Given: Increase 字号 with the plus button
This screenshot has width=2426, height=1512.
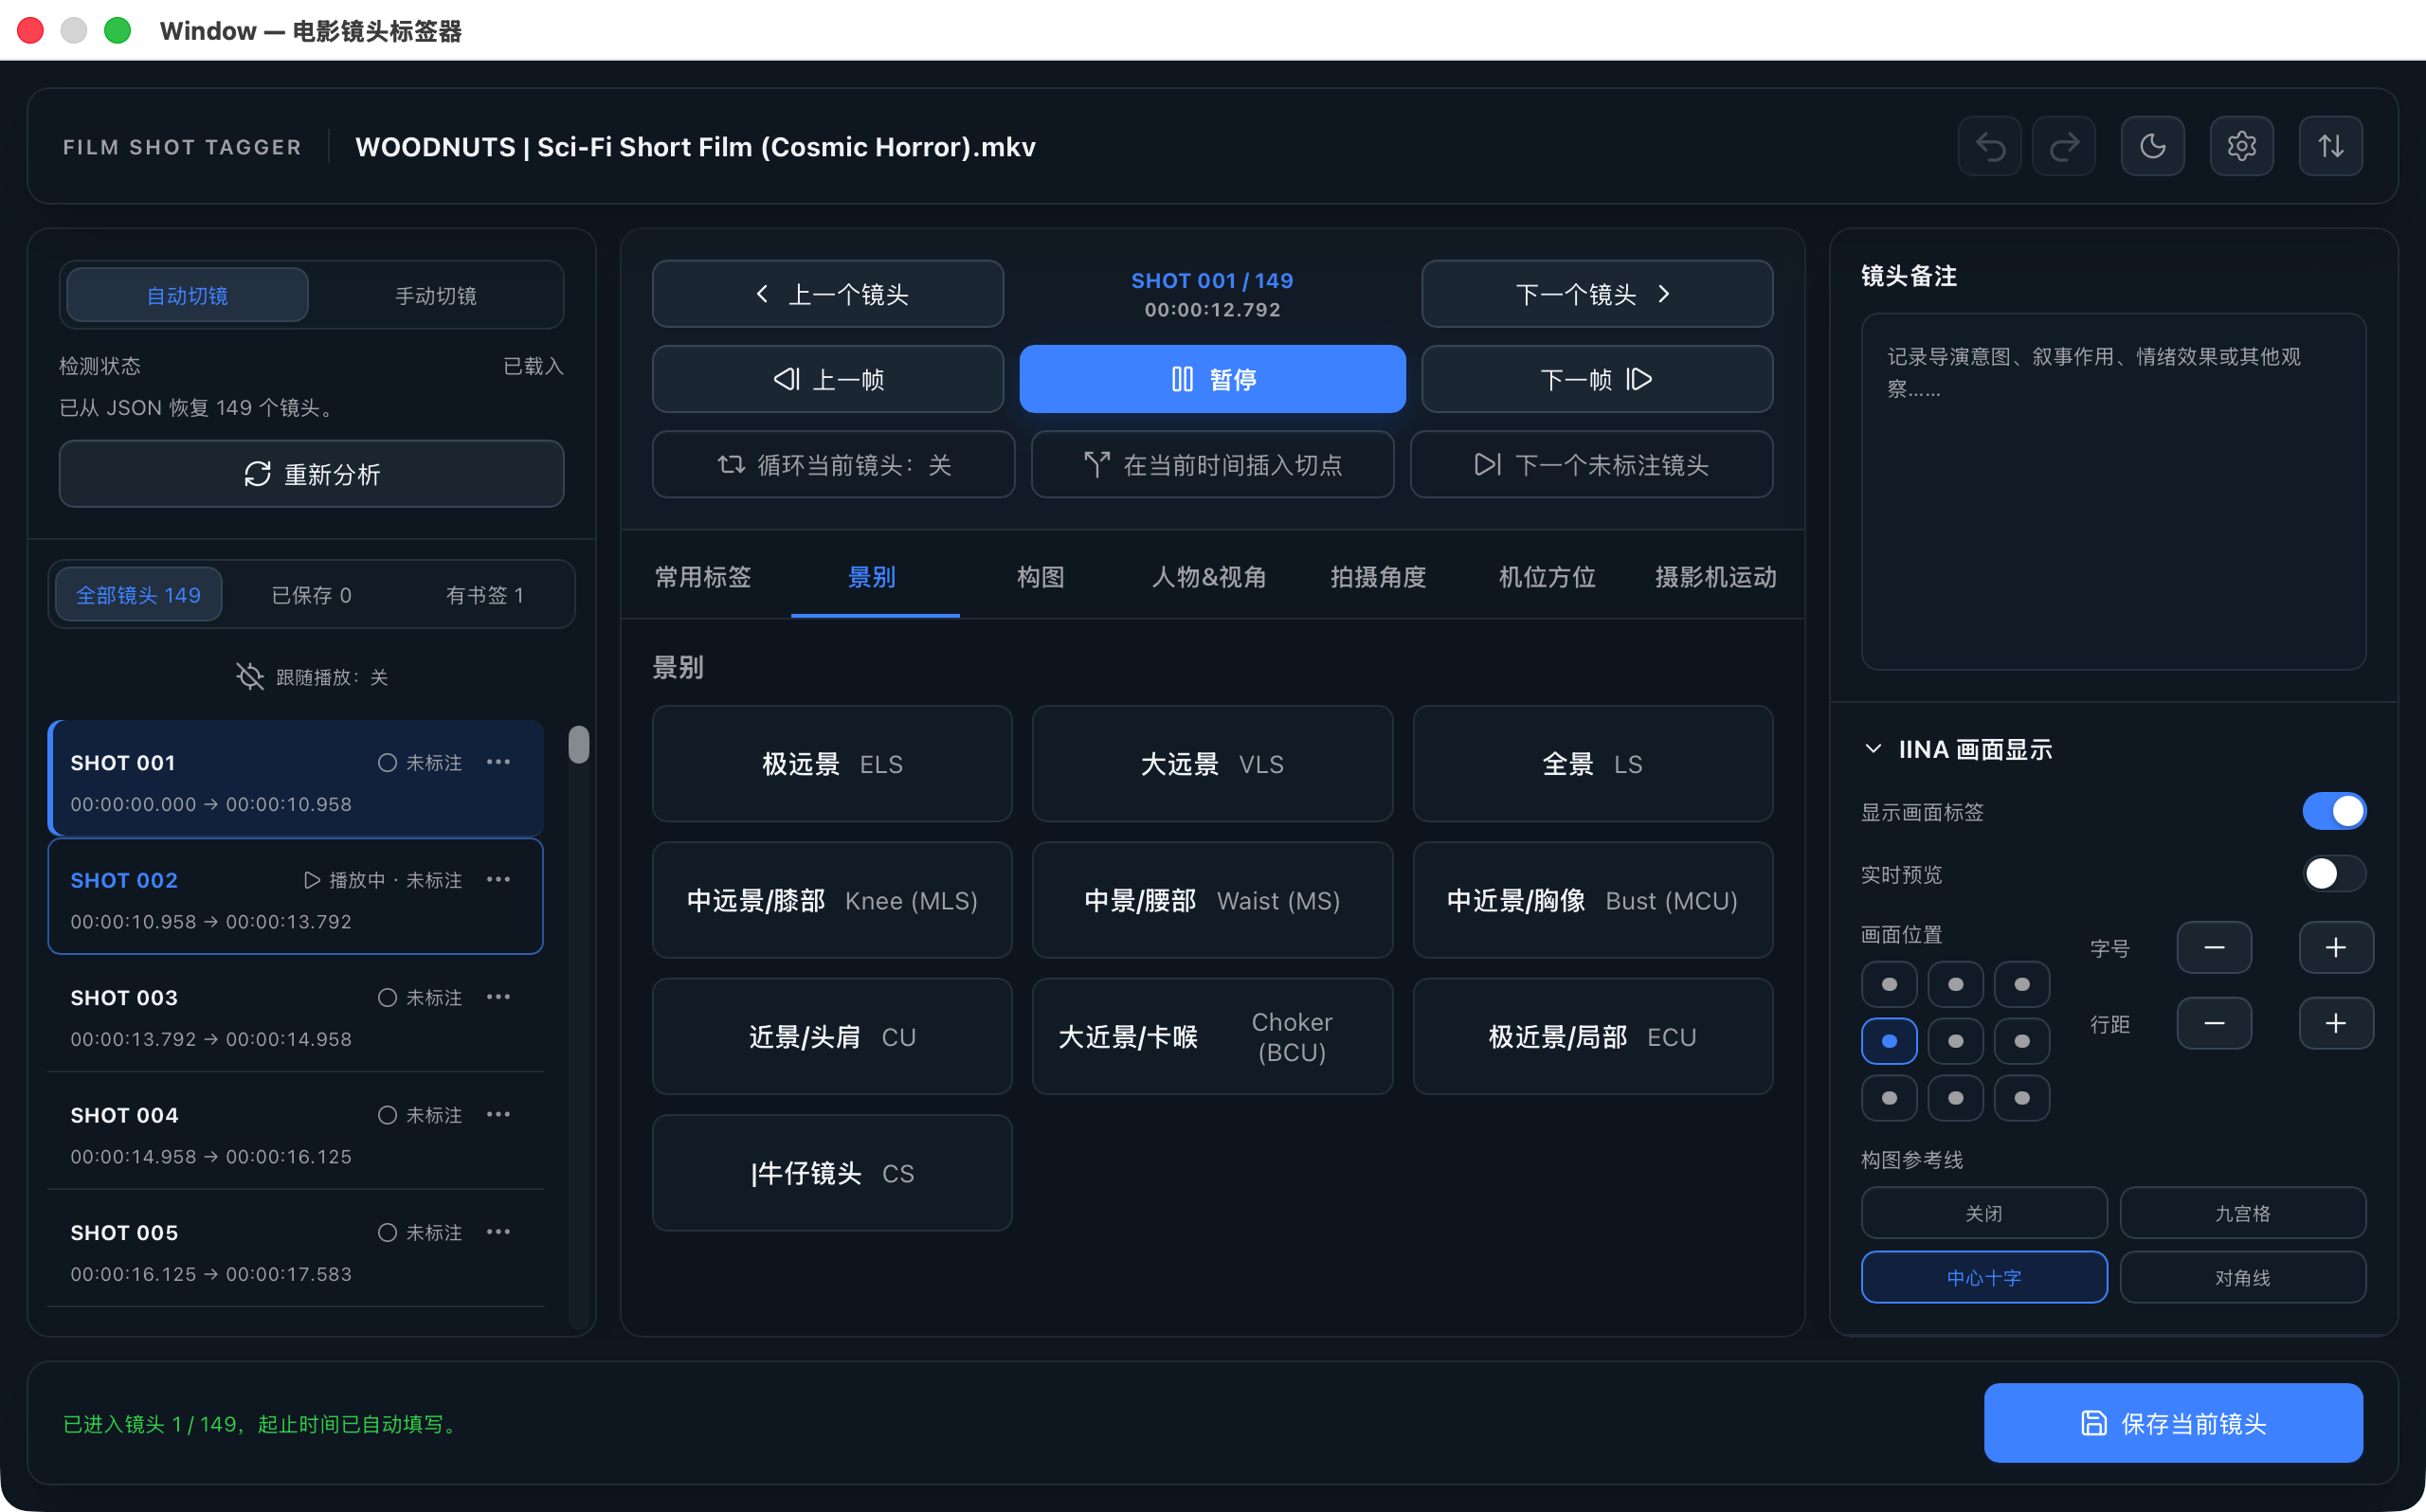Looking at the screenshot, I should (x=2335, y=947).
